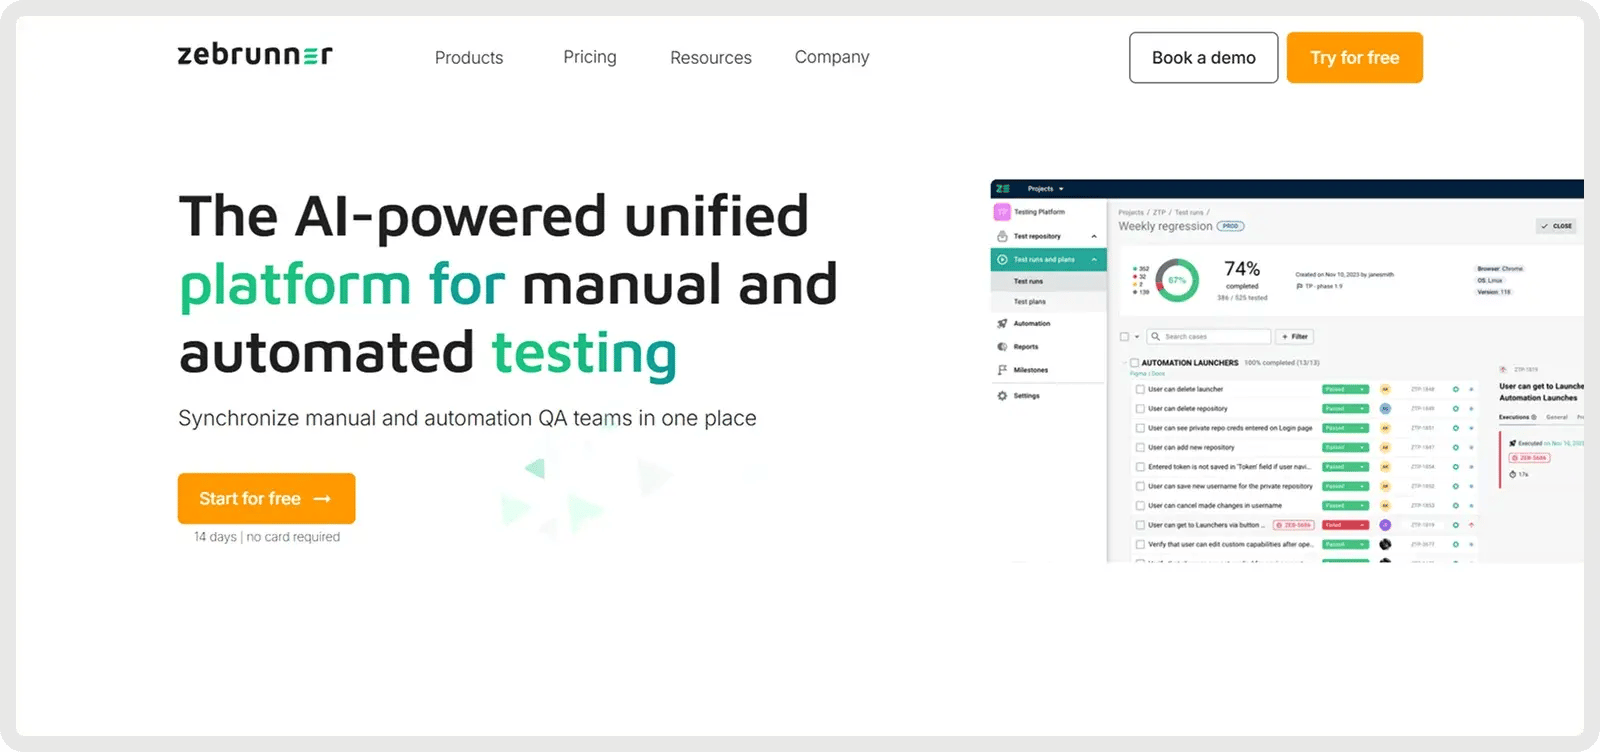Image resolution: width=1600 pixels, height=752 pixels.
Task: Click the Reports icon in sidebar
Action: point(1002,347)
